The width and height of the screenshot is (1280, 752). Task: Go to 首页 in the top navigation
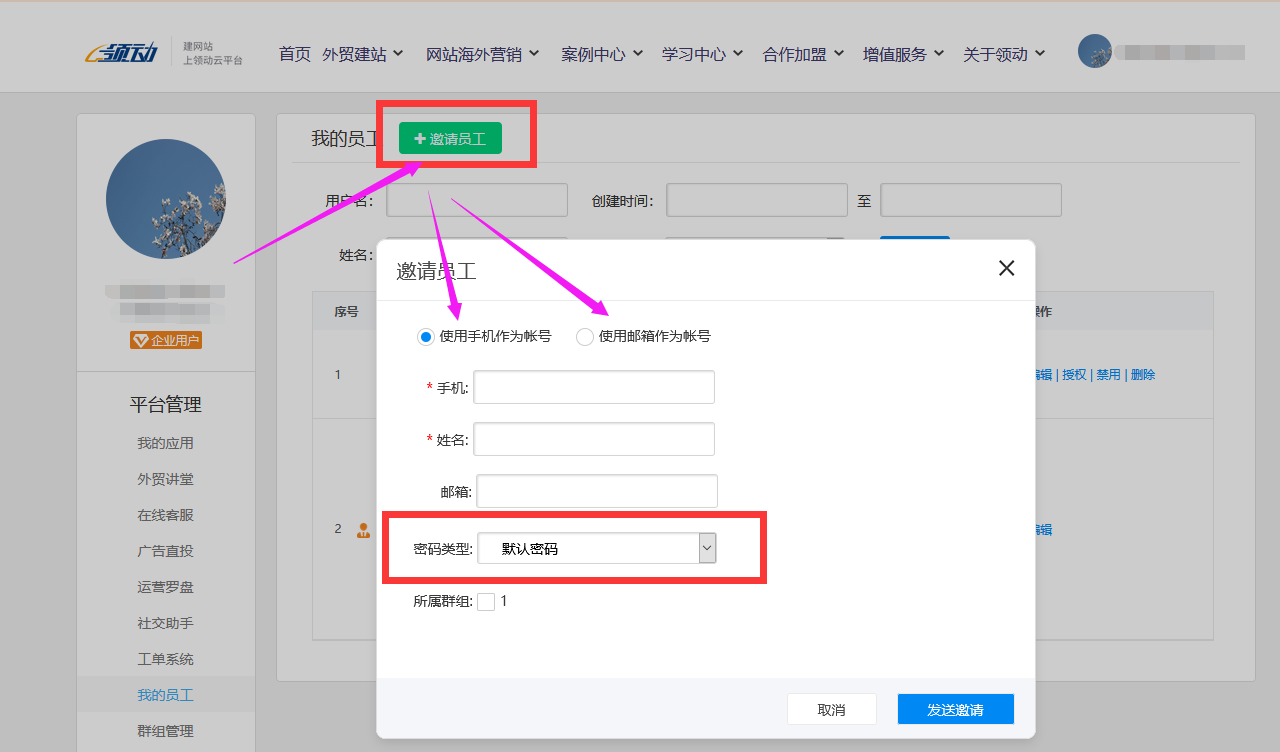coord(294,54)
